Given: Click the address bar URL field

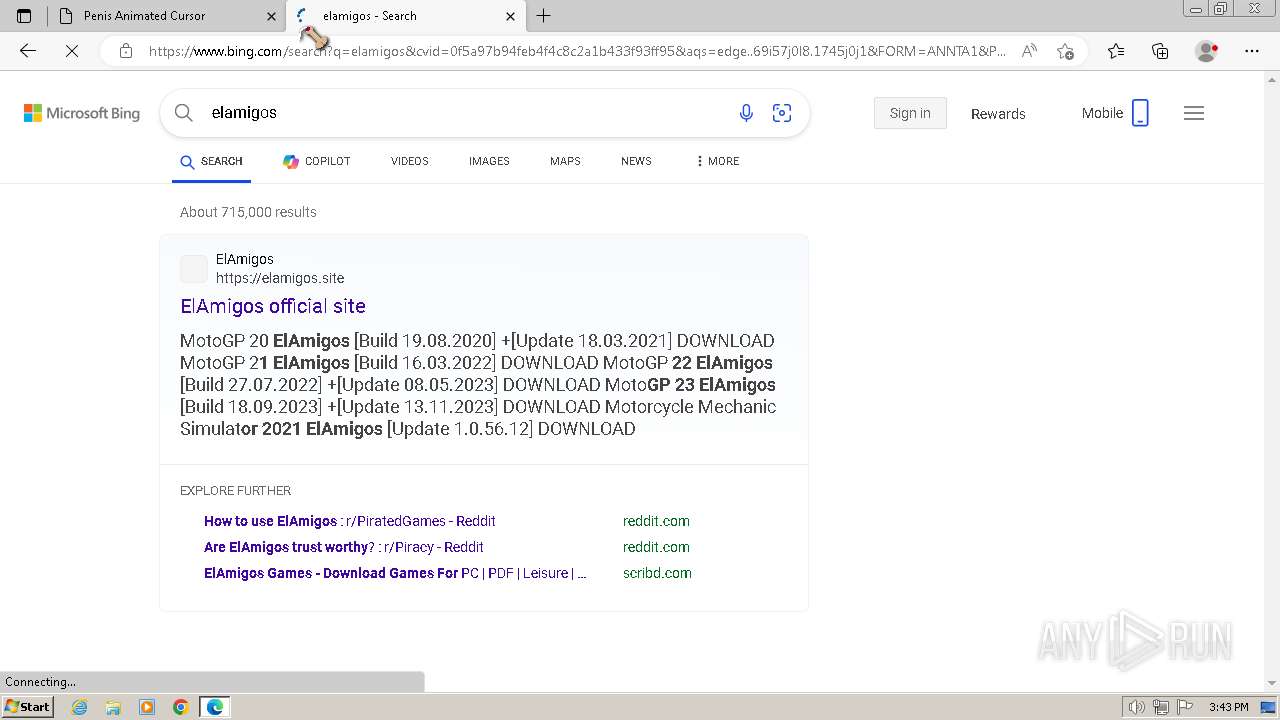Looking at the screenshot, I should [x=577, y=51].
